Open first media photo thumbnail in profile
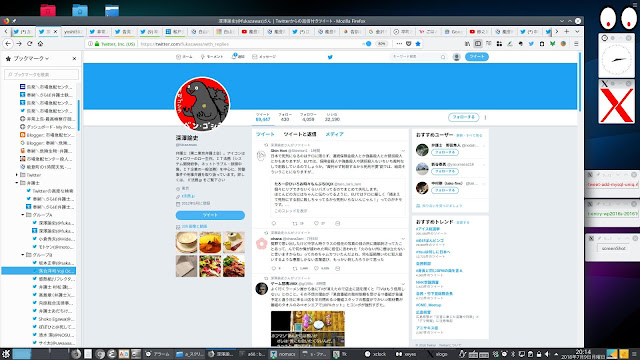640x360 pixels. pos(187,242)
